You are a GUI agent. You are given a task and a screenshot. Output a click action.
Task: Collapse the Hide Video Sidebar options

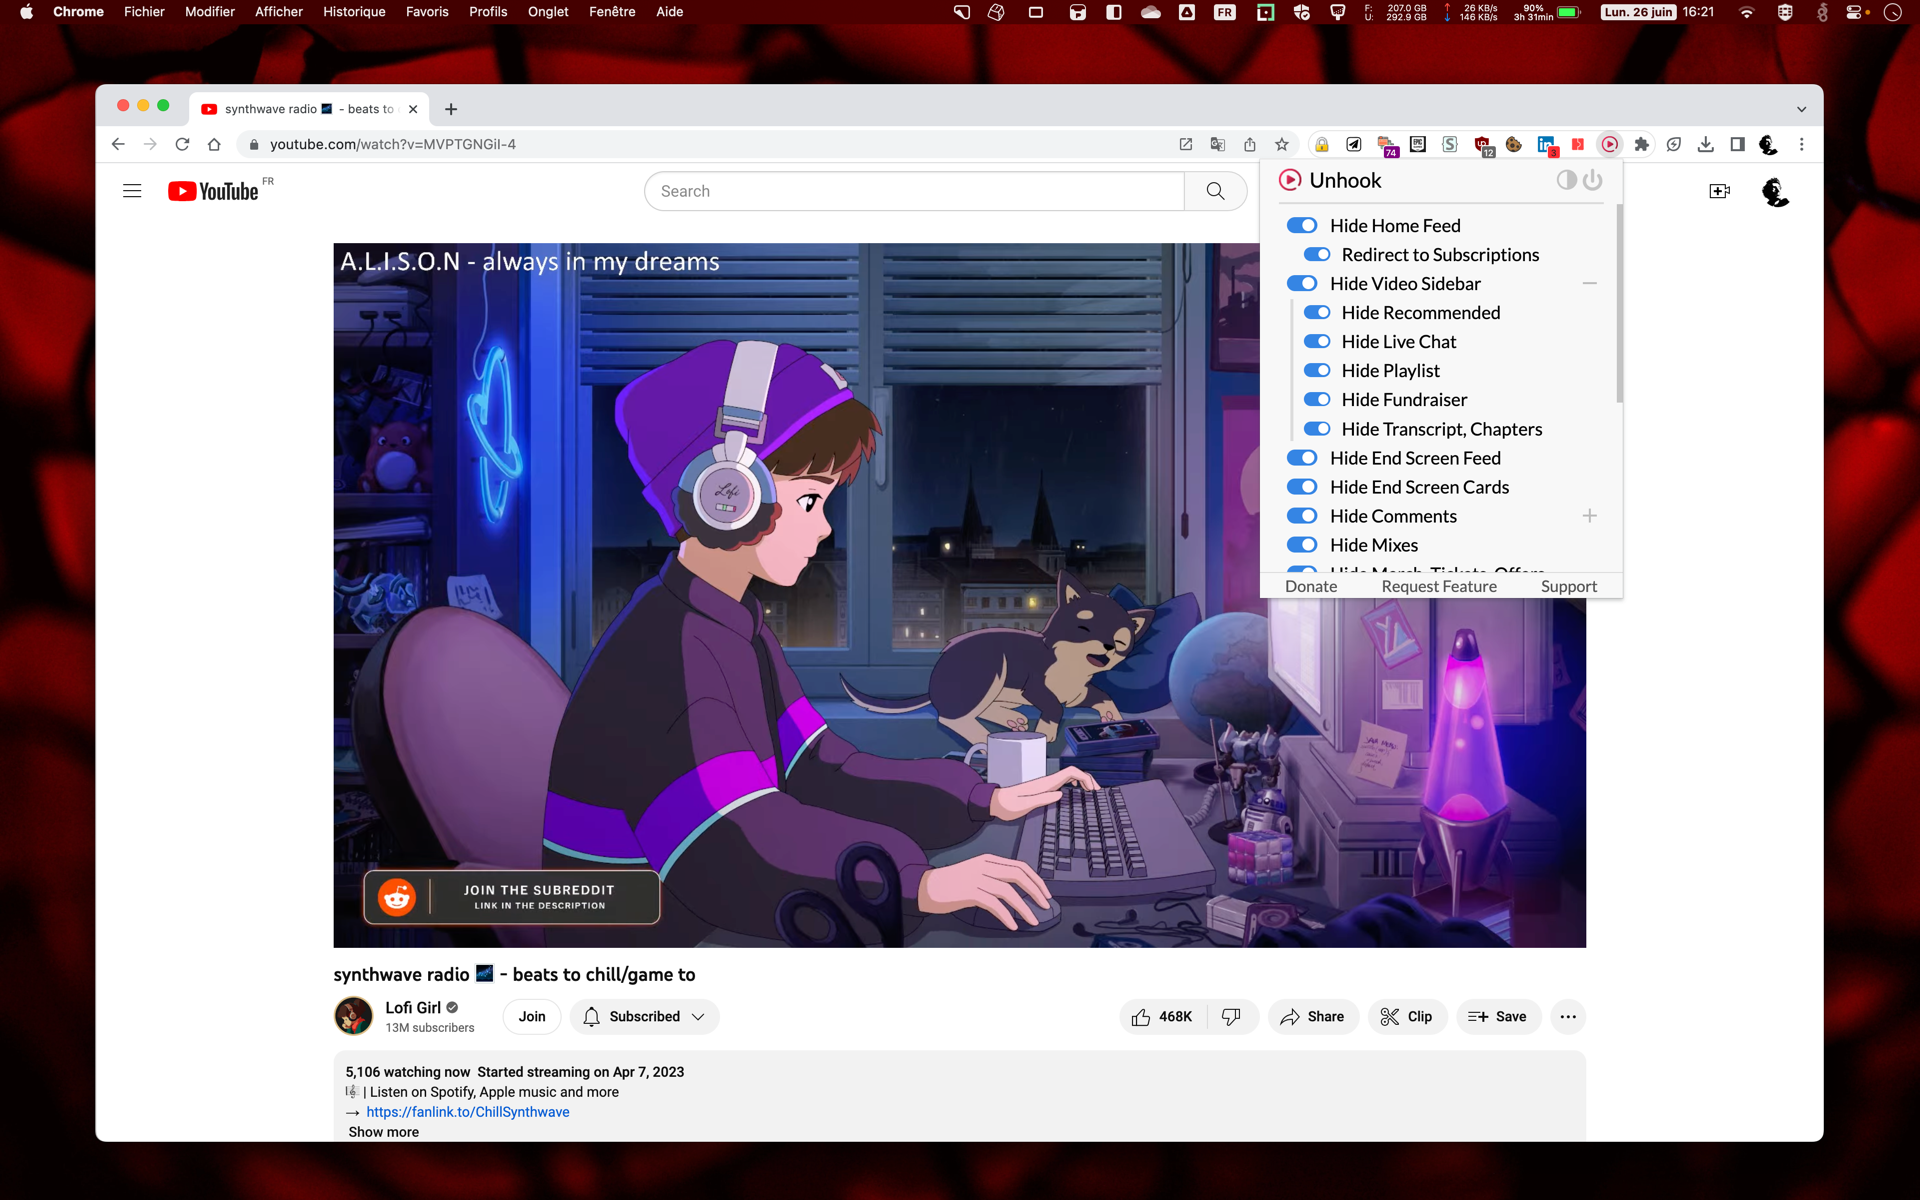click(1589, 284)
